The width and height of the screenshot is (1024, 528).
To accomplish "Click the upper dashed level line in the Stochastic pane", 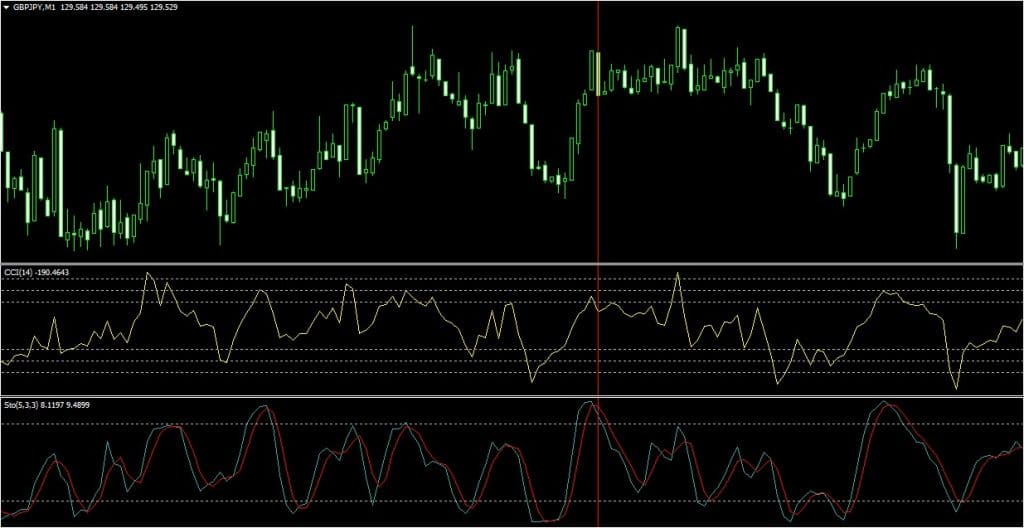I will pos(300,424).
